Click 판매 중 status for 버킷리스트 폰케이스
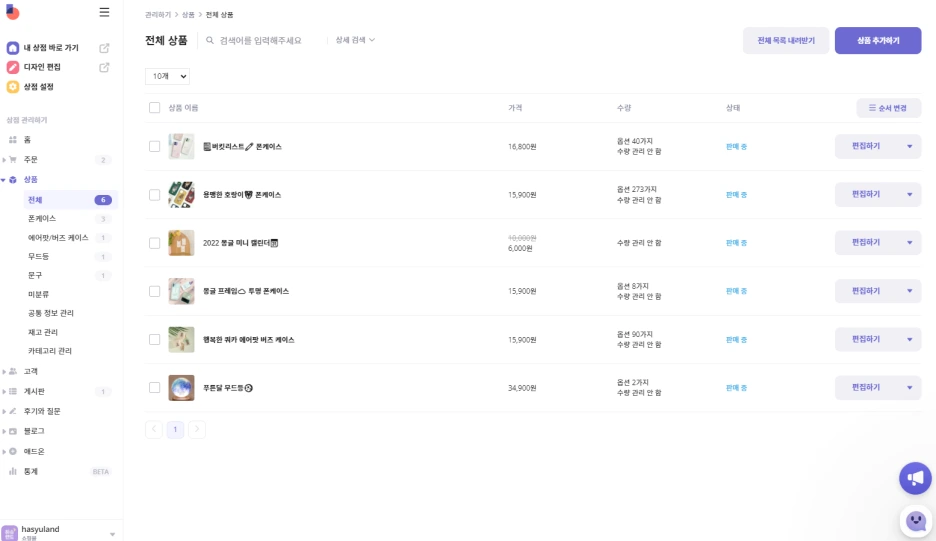 pyautogui.click(x=736, y=147)
